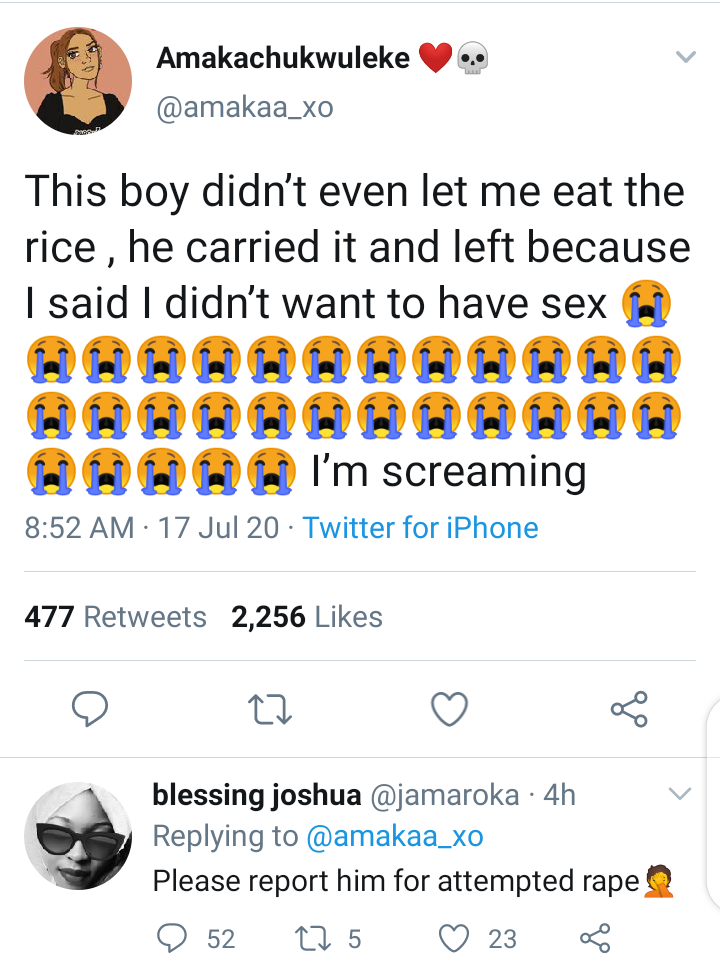The width and height of the screenshot is (720, 966).
Task: Like the main tweet heart icon
Action: [449, 709]
